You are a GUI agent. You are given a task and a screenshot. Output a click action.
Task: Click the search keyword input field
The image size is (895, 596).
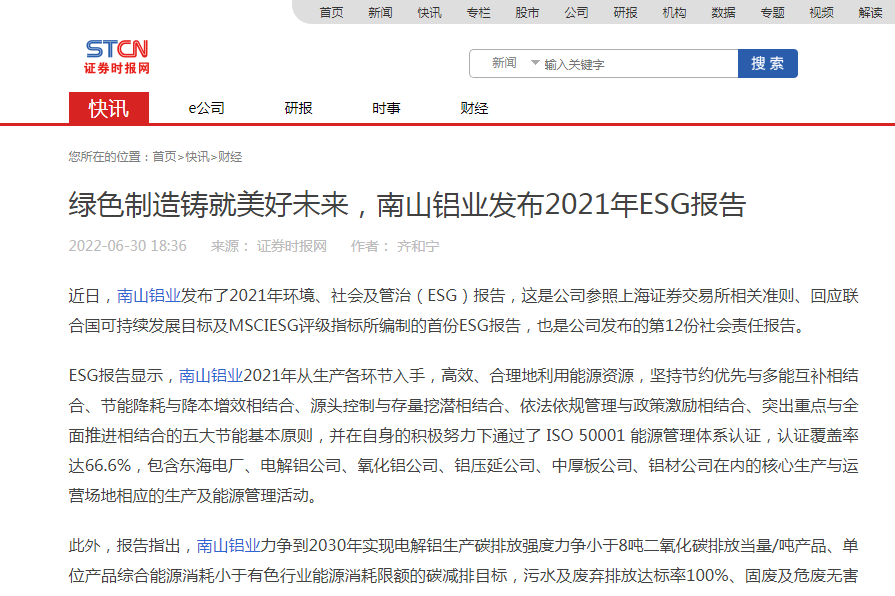point(635,64)
